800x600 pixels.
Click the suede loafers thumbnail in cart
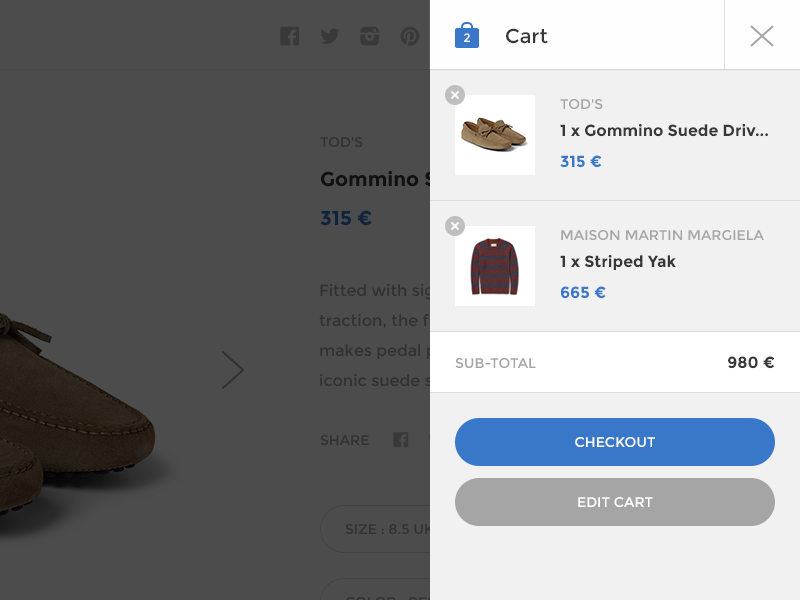tap(495, 135)
